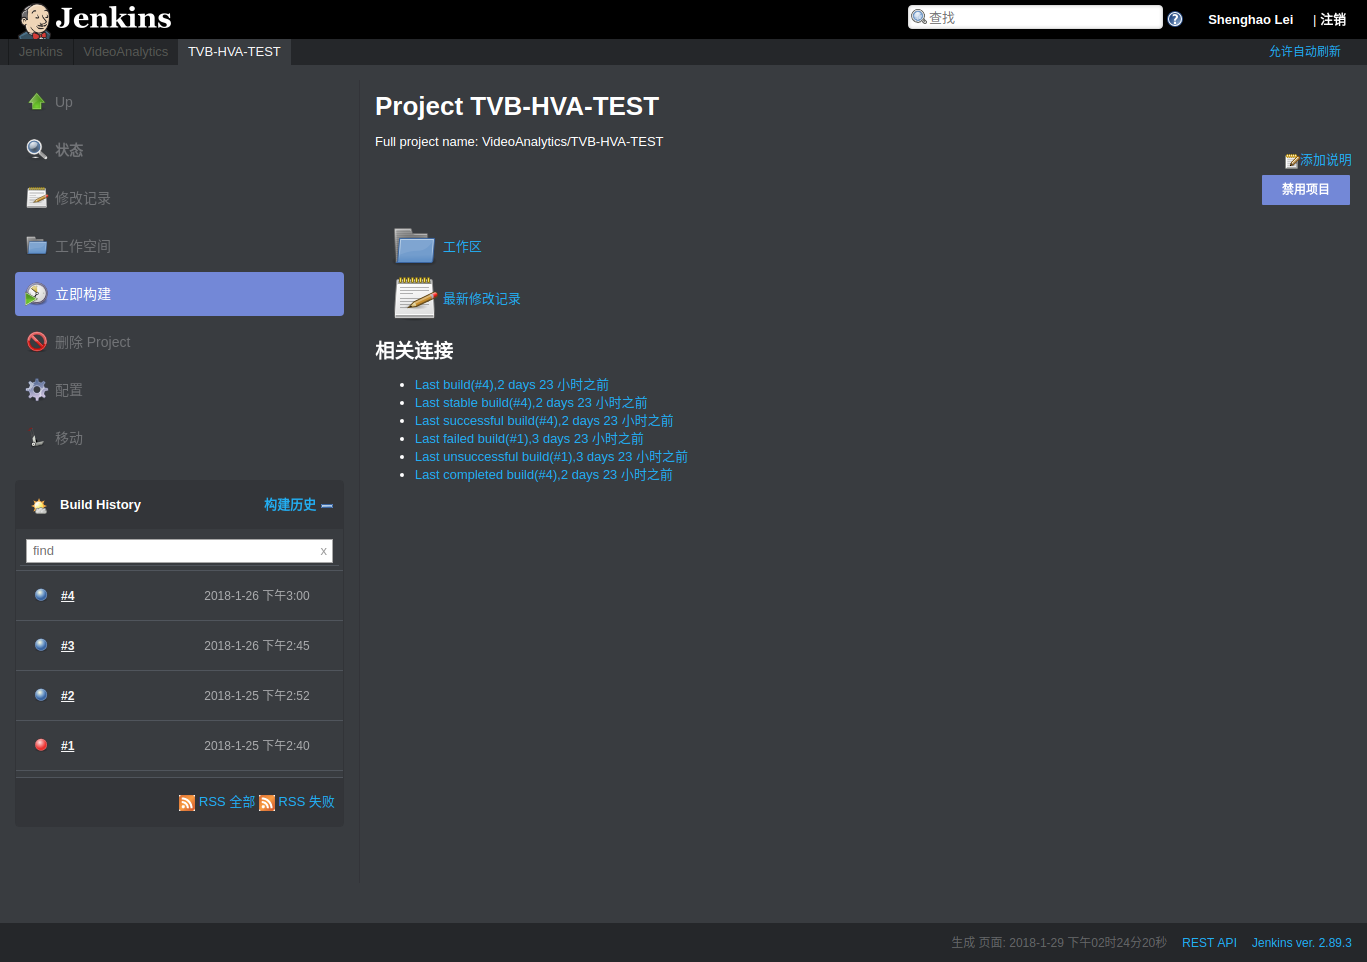Viewport: 1367px width, 962px height.
Task: Open the Last failed build(#1) link
Action: pos(529,439)
